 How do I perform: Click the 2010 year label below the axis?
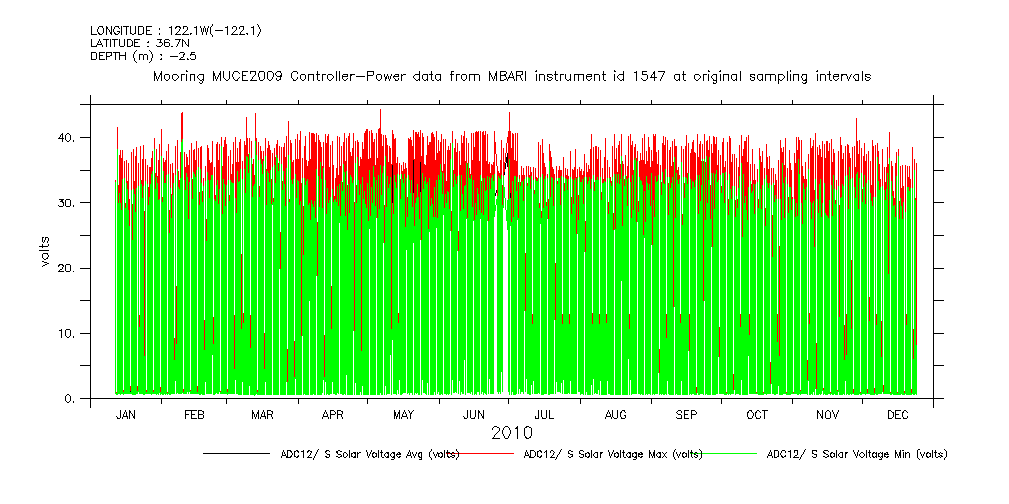(x=511, y=433)
